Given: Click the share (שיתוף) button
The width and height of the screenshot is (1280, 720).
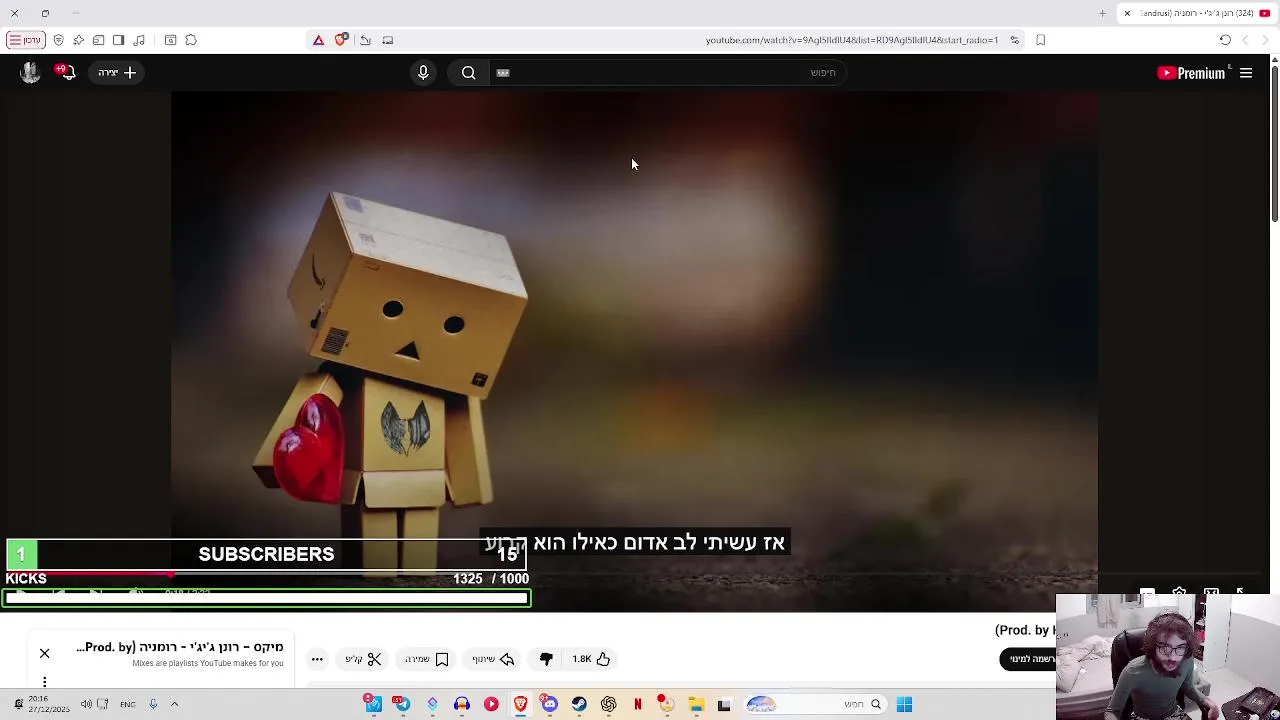Looking at the screenshot, I should [493, 659].
